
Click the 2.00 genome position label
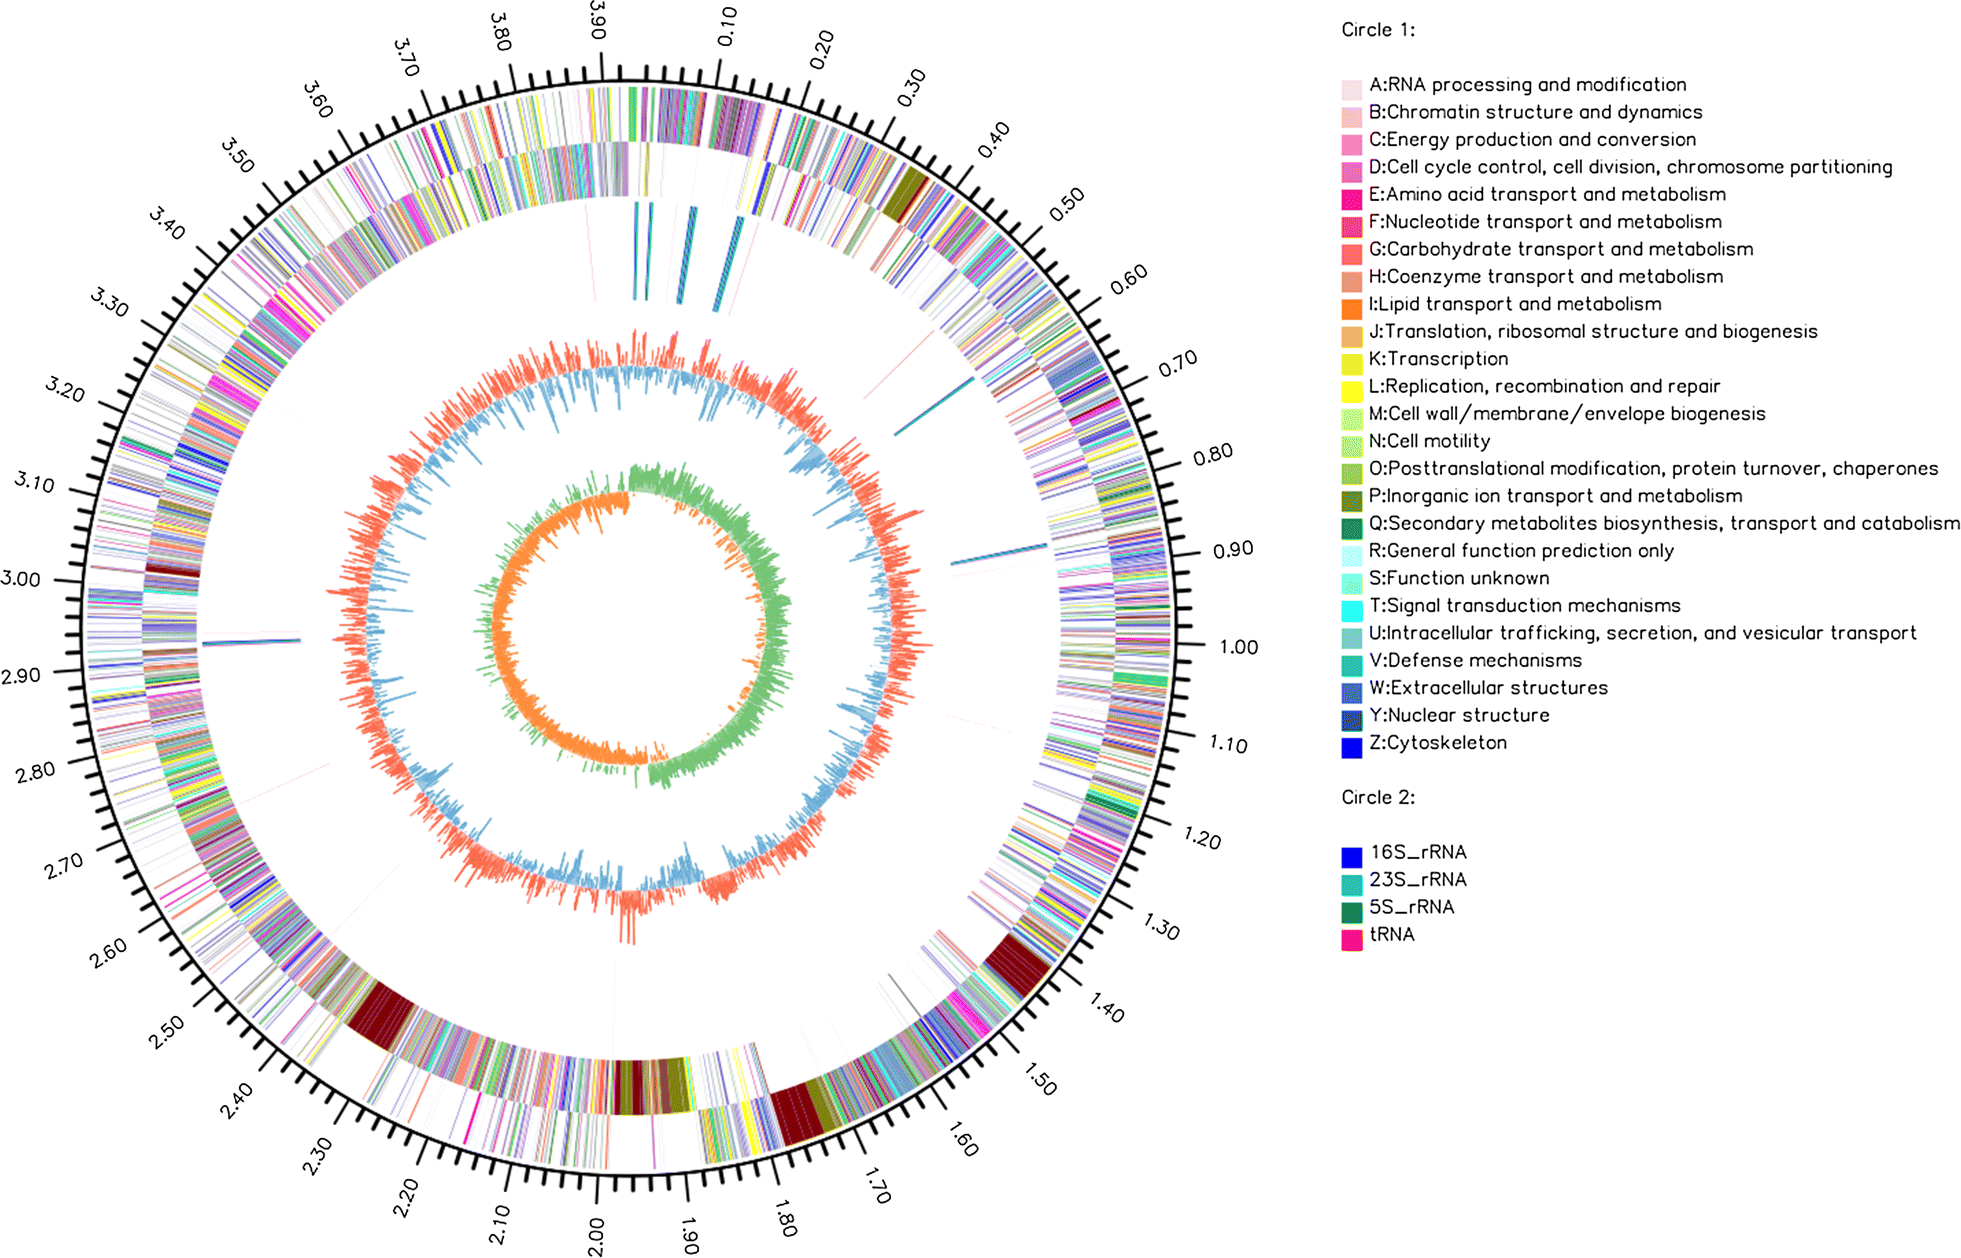point(595,1237)
